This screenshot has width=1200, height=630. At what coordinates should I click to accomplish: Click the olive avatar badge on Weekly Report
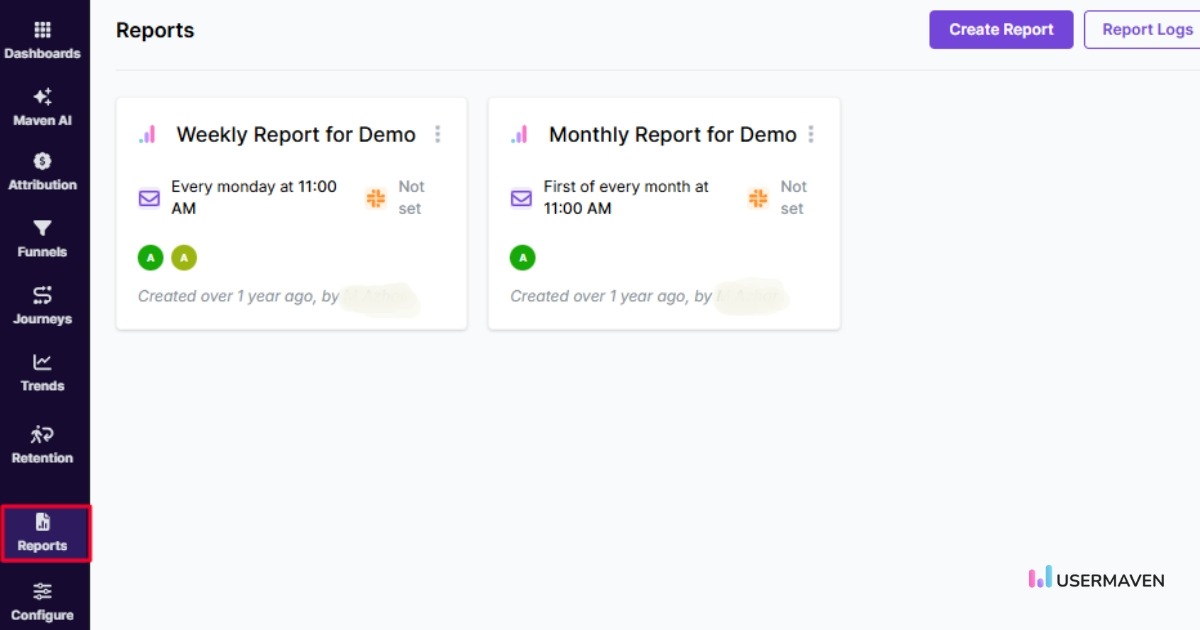click(x=184, y=257)
